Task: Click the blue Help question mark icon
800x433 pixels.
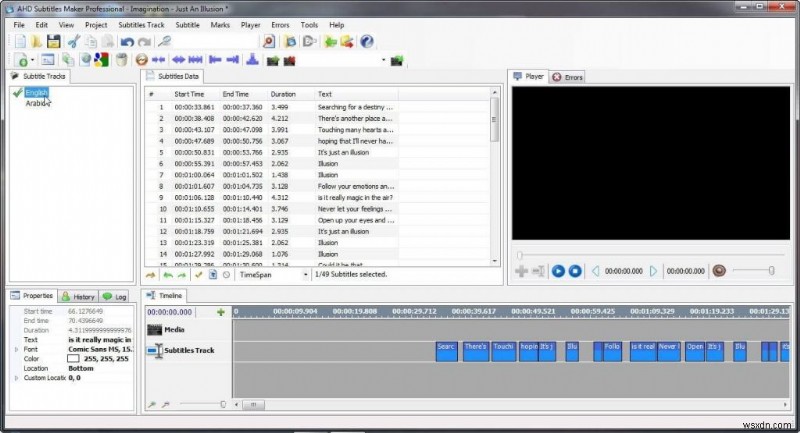Action: point(366,42)
